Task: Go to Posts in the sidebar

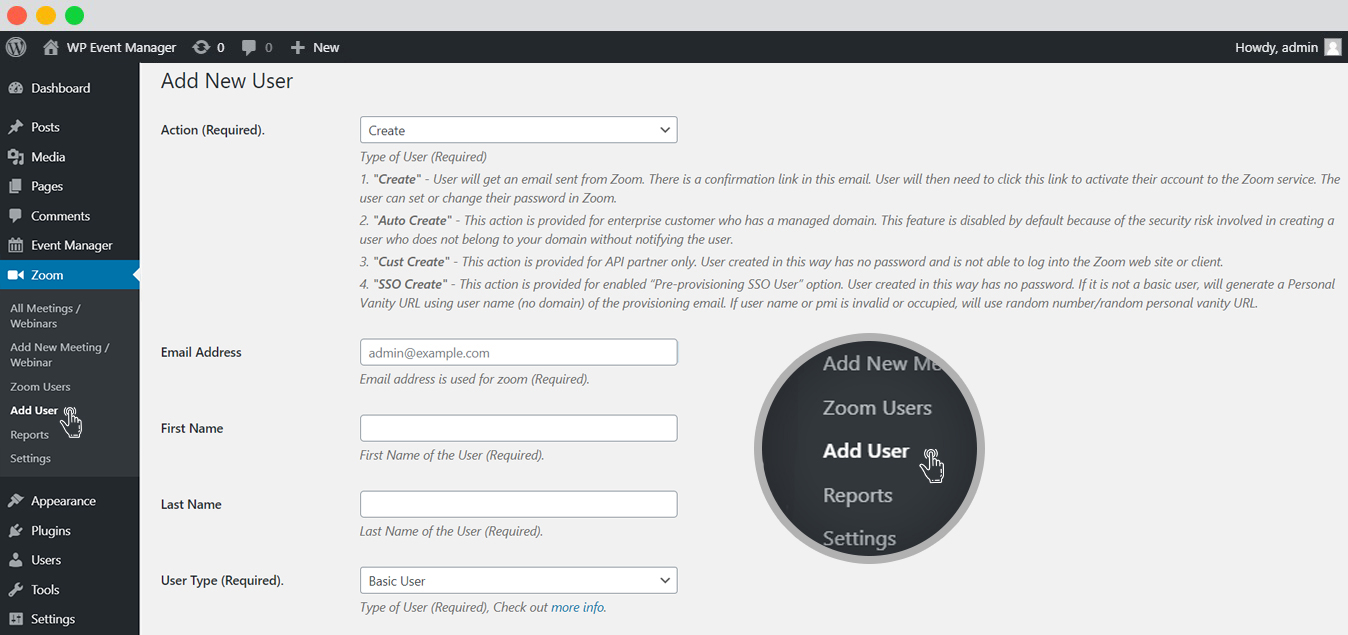Action: tap(45, 127)
